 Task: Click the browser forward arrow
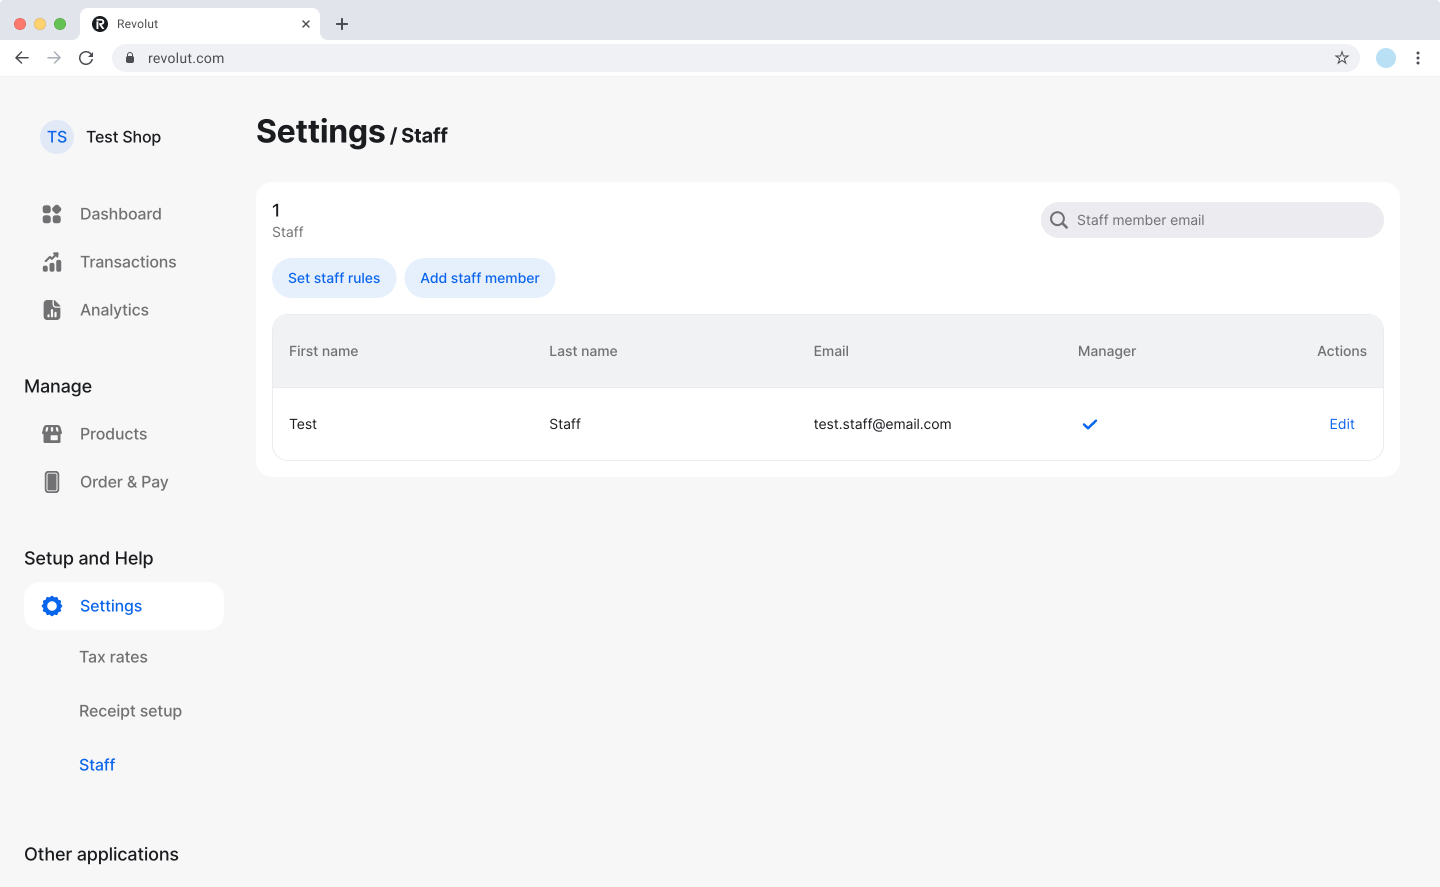coord(54,58)
